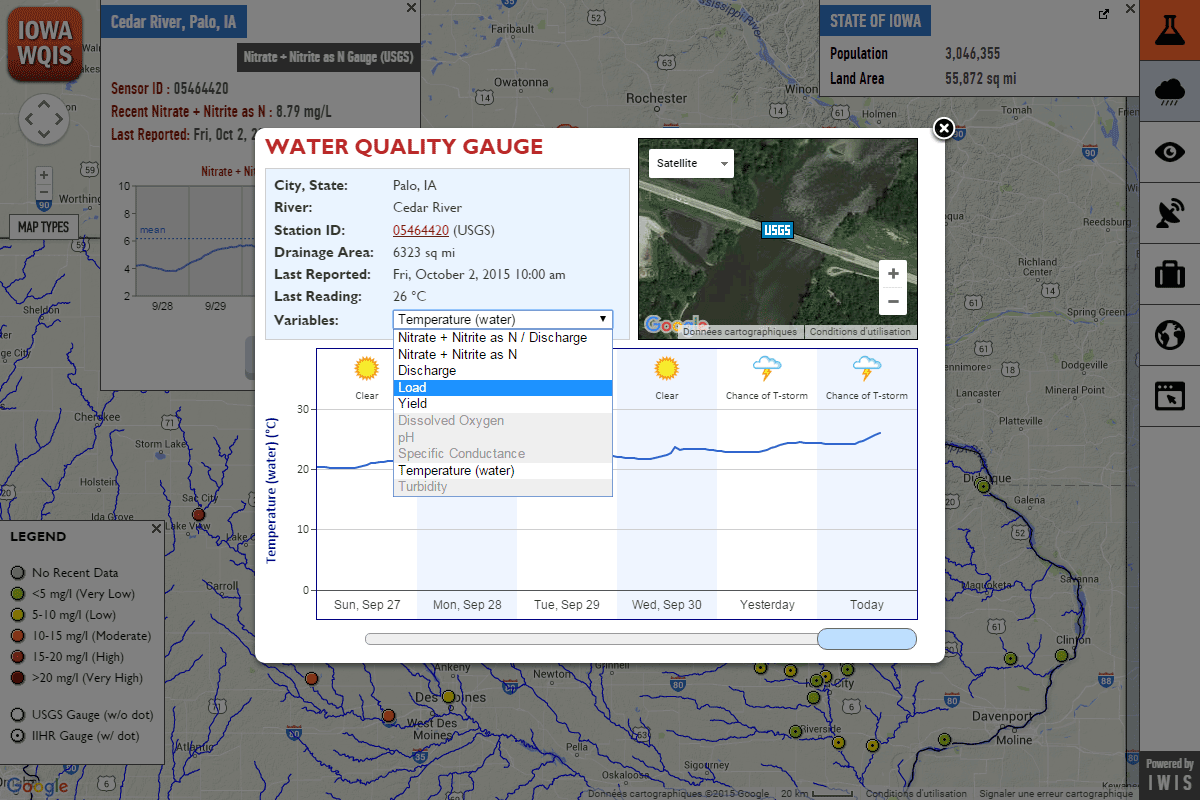
Task: Choose Discharge from the variables list
Action: point(503,371)
